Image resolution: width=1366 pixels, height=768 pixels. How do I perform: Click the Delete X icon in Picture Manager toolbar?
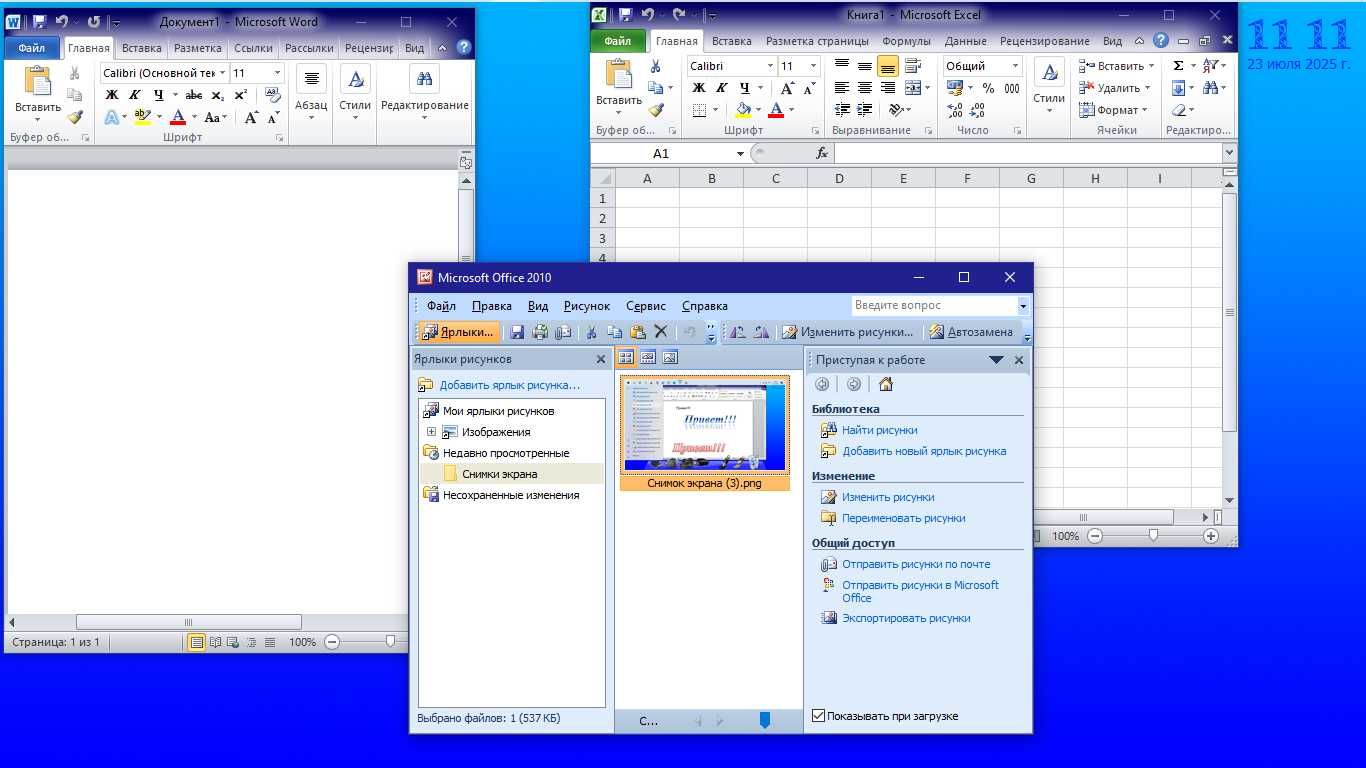660,332
